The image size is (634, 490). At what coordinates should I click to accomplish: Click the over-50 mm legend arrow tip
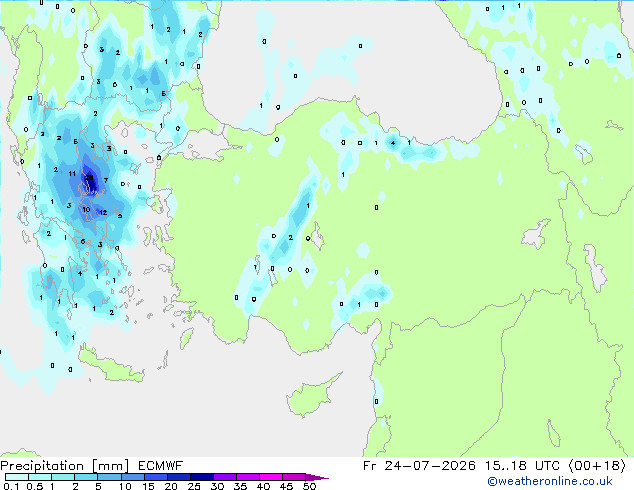point(317,477)
